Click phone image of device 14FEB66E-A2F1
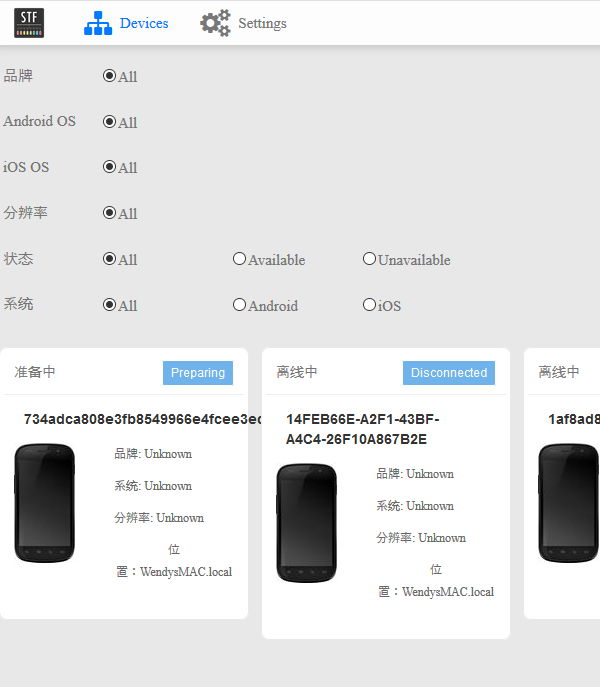600x687 pixels. tap(306, 523)
